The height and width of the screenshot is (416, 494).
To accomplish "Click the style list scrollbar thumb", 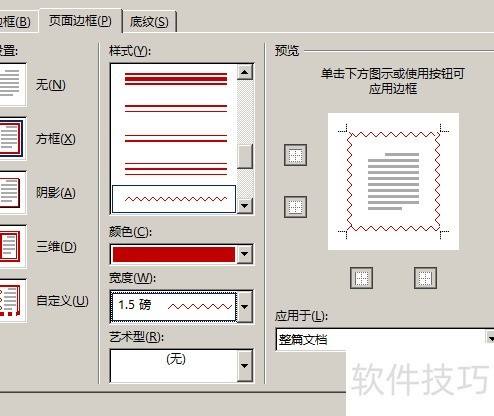I will [245, 156].
